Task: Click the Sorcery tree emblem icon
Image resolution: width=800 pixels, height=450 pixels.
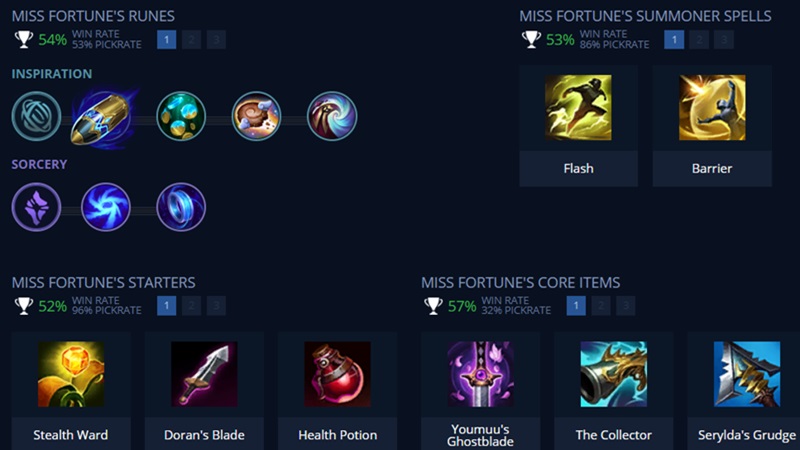Action: click(x=36, y=207)
